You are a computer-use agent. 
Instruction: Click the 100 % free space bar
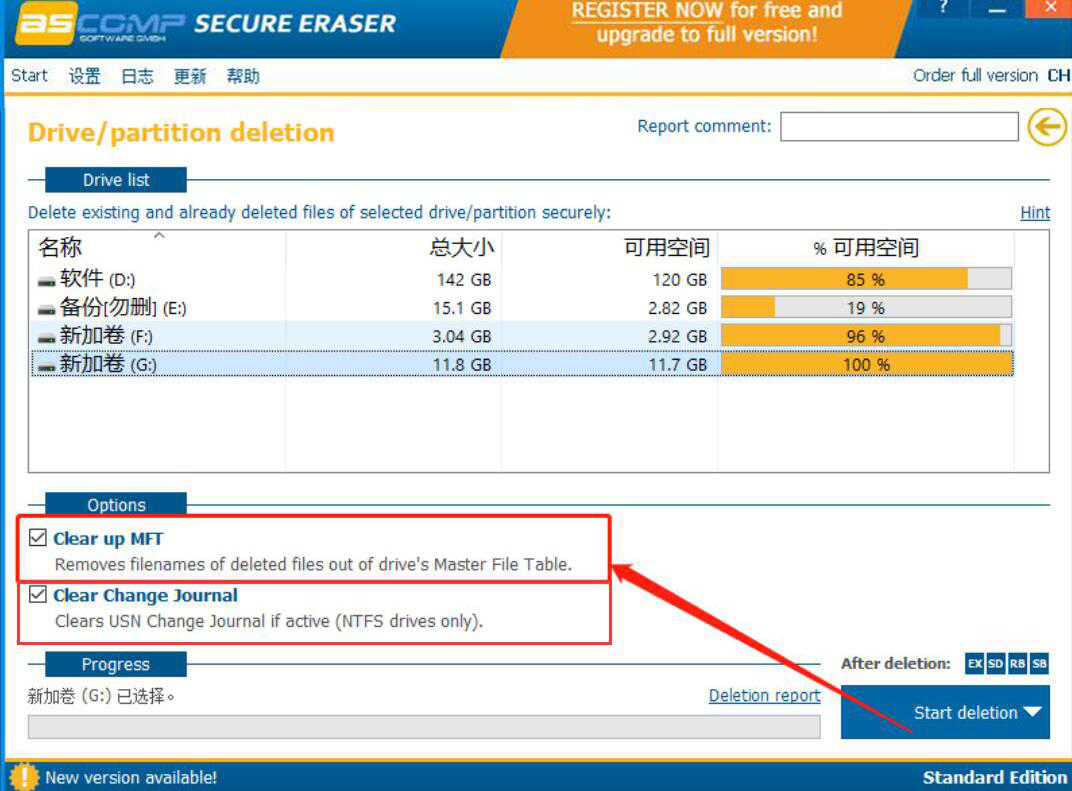(x=866, y=364)
